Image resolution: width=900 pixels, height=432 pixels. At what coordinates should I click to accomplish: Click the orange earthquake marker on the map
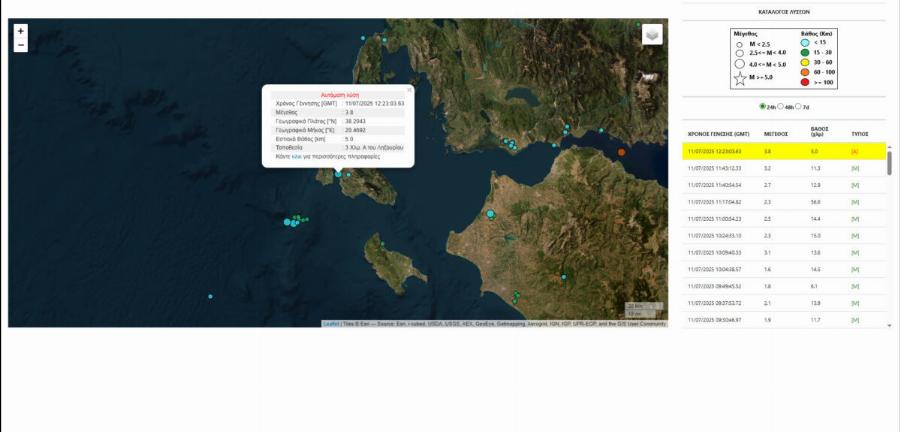[x=621, y=152]
